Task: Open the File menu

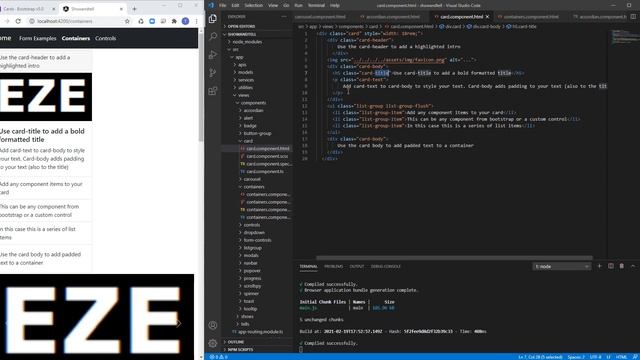Action: coord(222,5)
